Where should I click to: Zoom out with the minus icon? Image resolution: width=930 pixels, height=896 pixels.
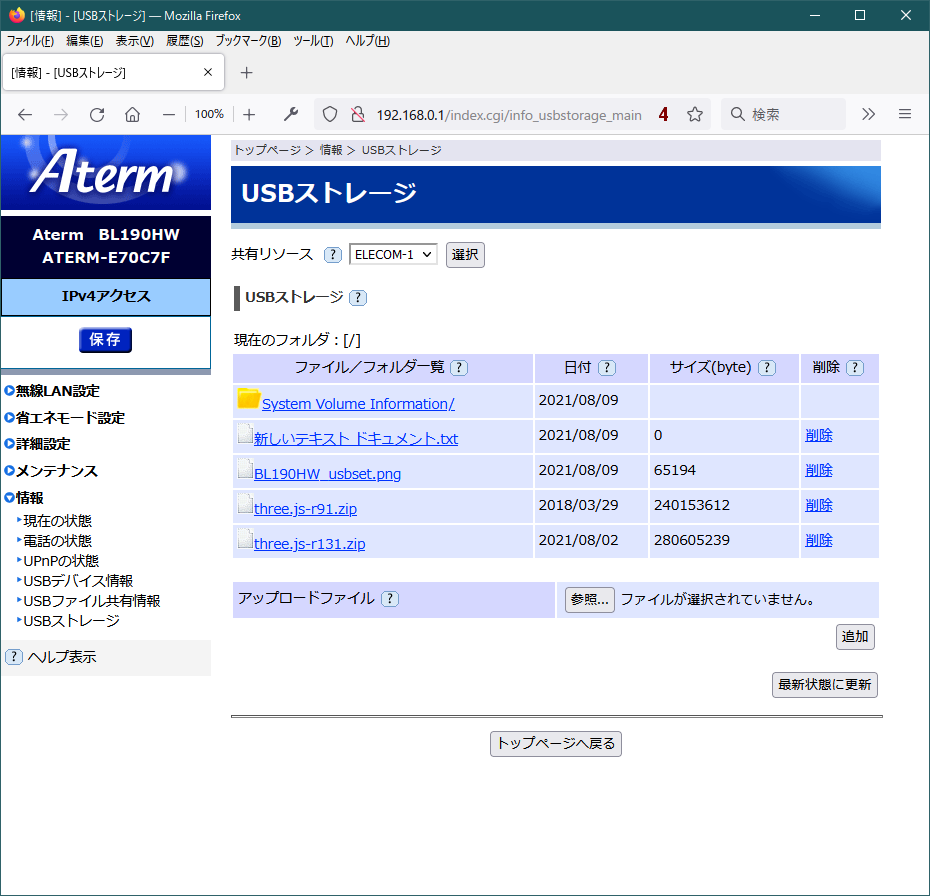coord(169,114)
